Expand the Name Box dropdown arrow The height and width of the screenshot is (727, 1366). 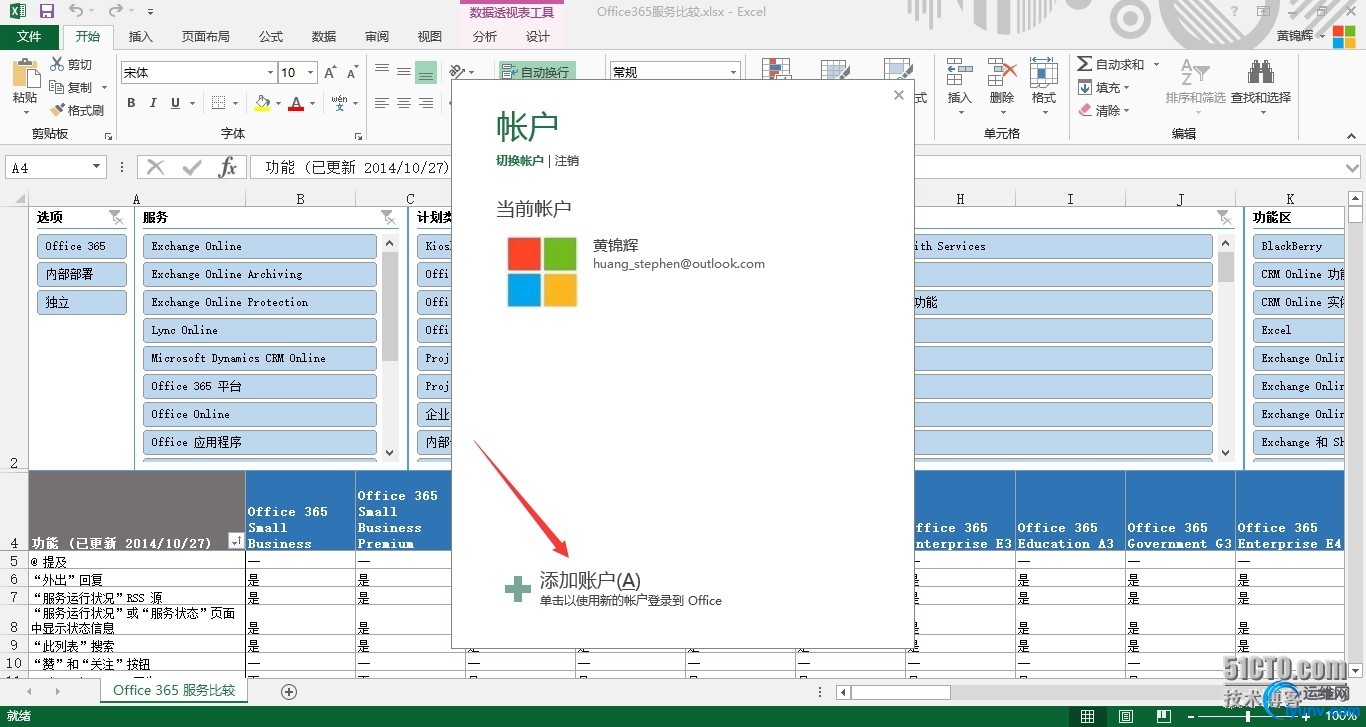coord(97,168)
